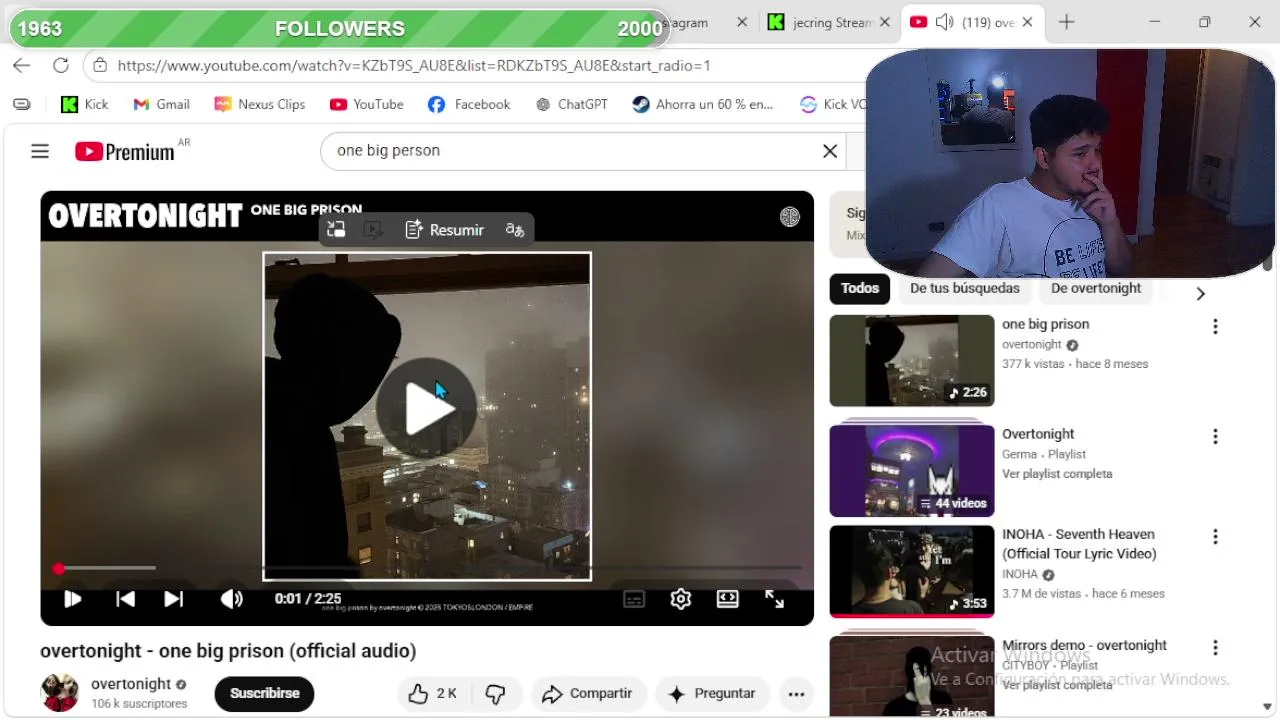
Task: Open more actions ellipsis below video
Action: [796, 694]
